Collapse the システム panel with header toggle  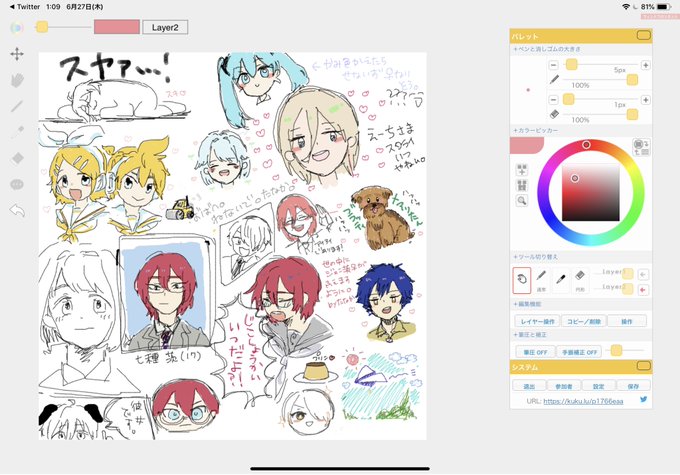tap(644, 367)
